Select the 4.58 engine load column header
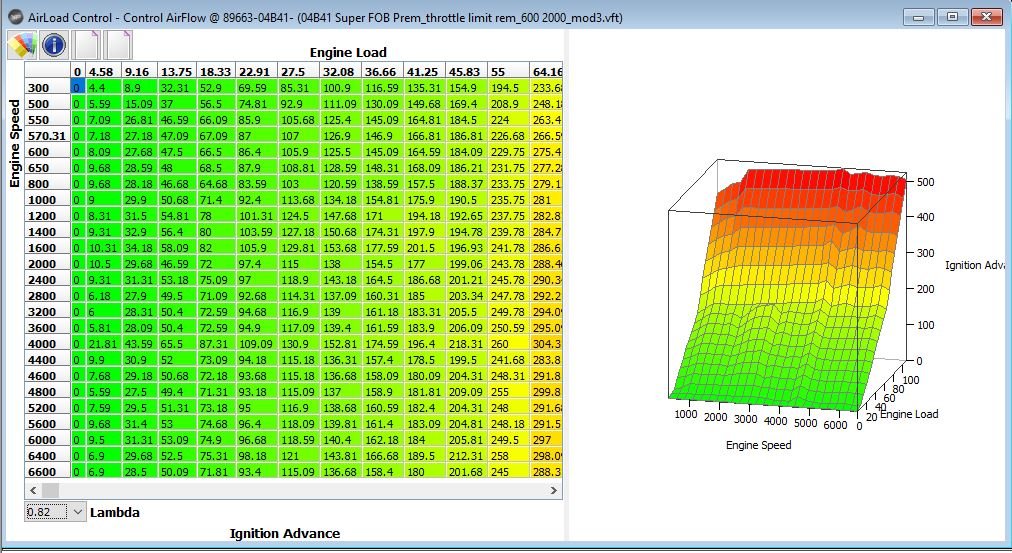 103,71
